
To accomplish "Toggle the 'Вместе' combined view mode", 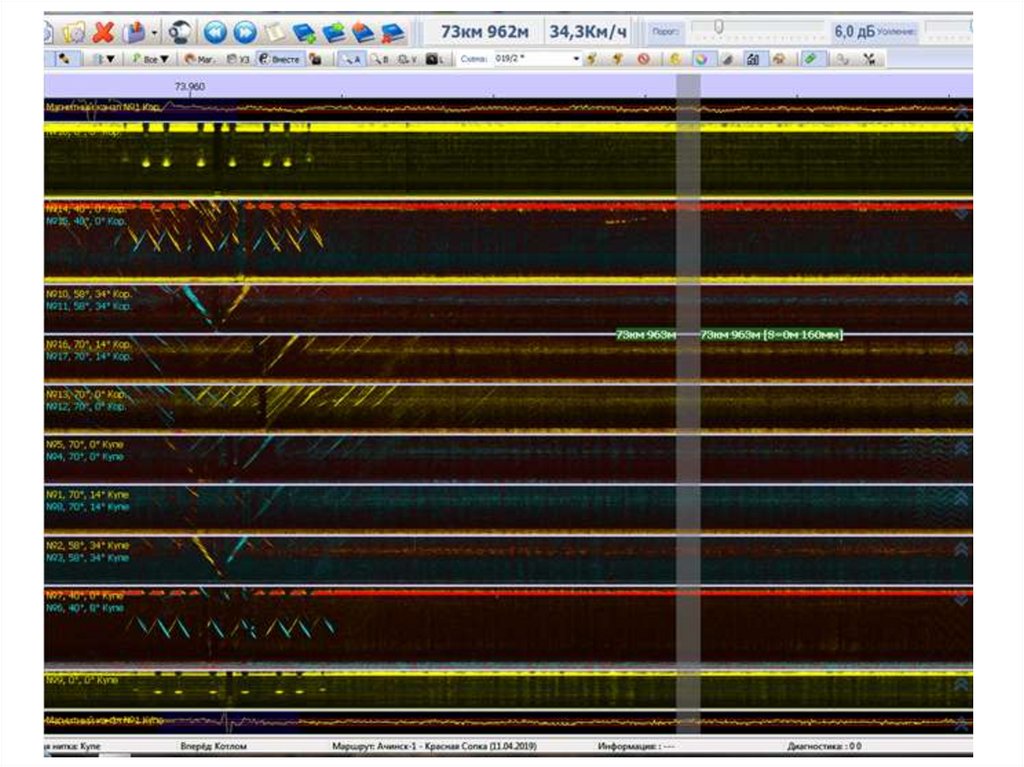I will pyautogui.click(x=280, y=59).
